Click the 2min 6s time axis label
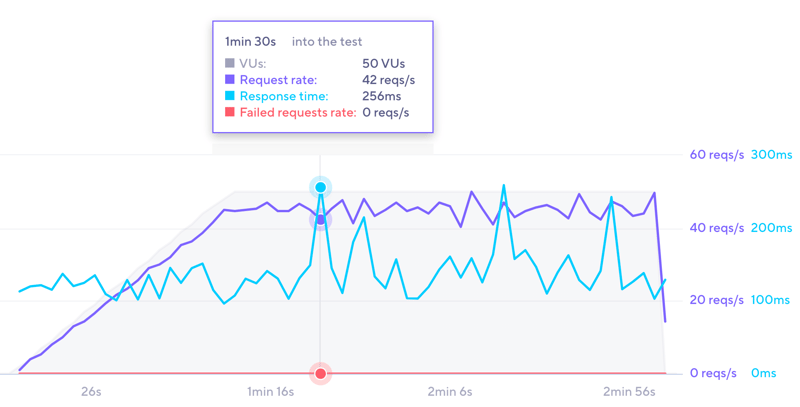This screenshot has width=800, height=407. pos(449,392)
